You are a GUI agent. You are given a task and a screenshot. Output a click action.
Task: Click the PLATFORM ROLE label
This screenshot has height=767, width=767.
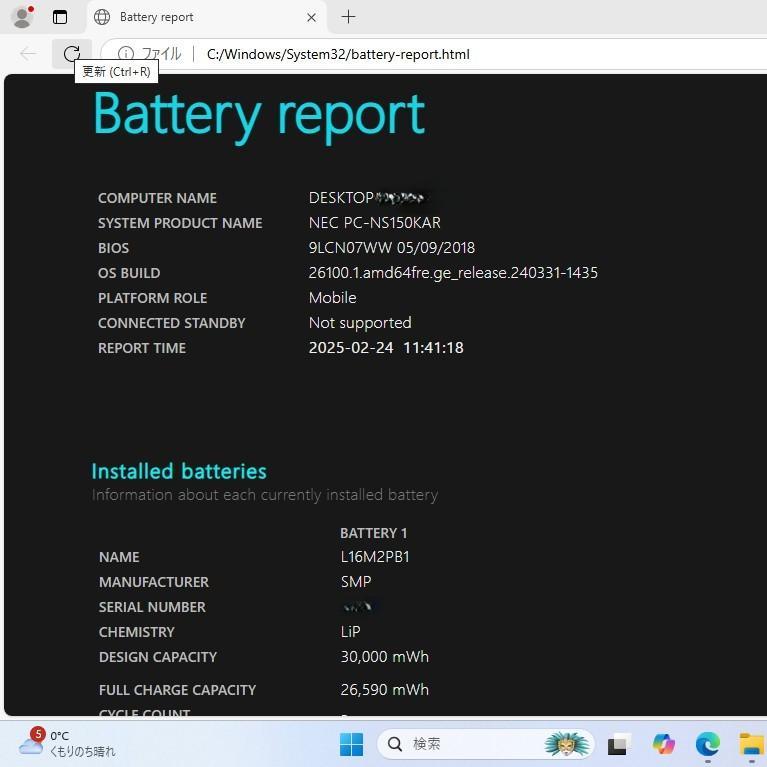tap(153, 298)
